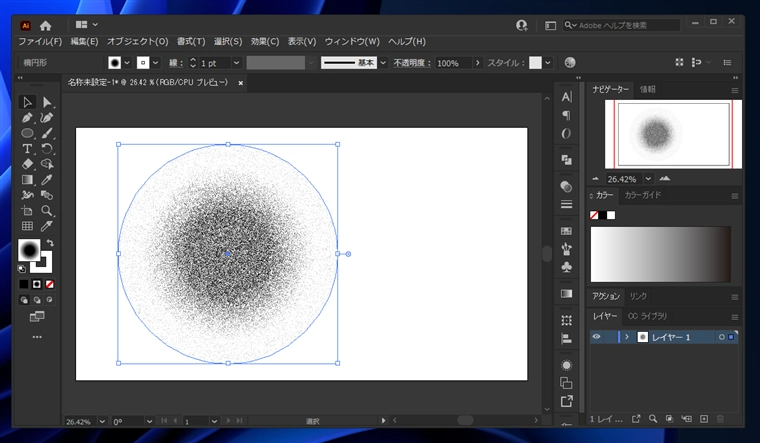Click 不透明度 label in control bar
This screenshot has height=443, width=760.
click(412, 63)
